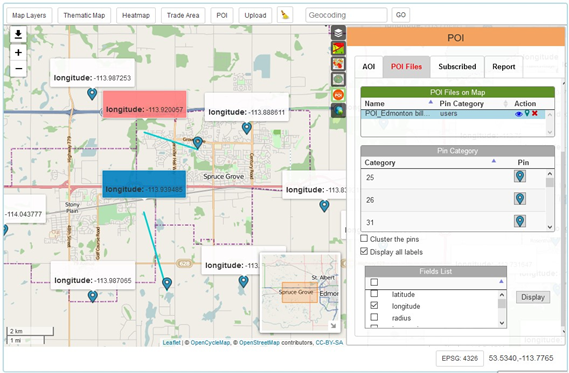Select the POI Files tab
Image resolution: width=569 pixels, height=373 pixels.
406,67
